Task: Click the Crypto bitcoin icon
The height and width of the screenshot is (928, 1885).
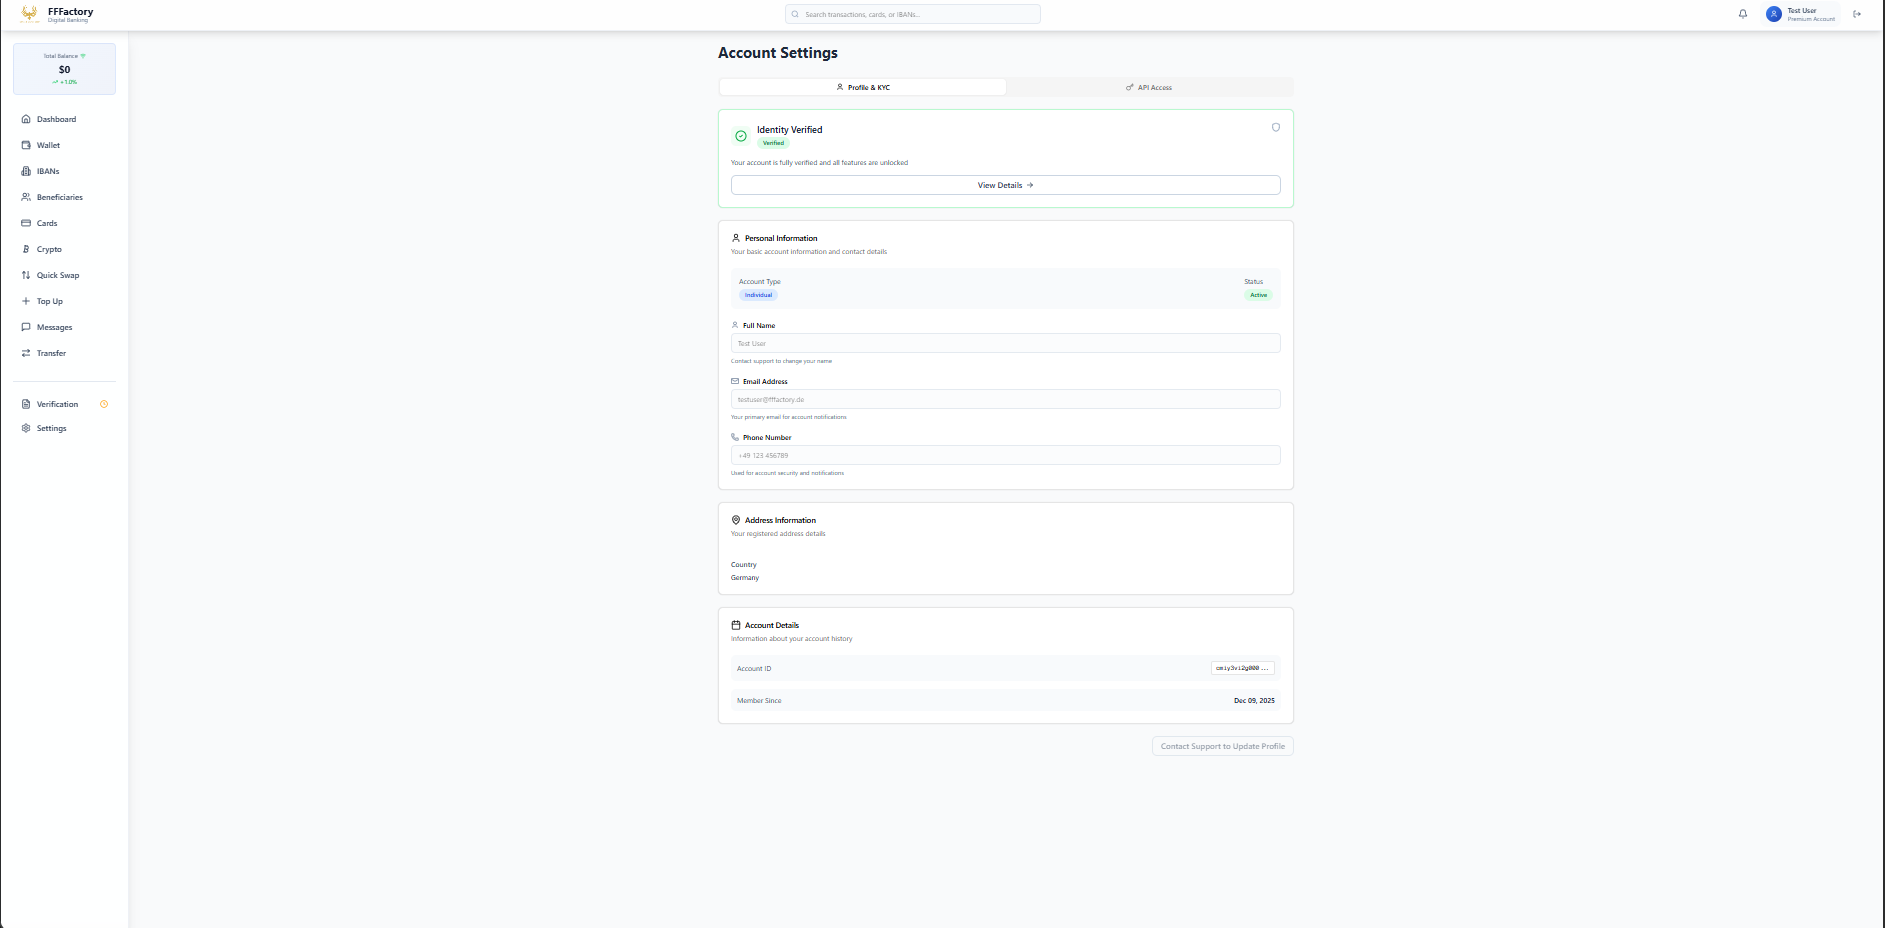Action: point(26,249)
